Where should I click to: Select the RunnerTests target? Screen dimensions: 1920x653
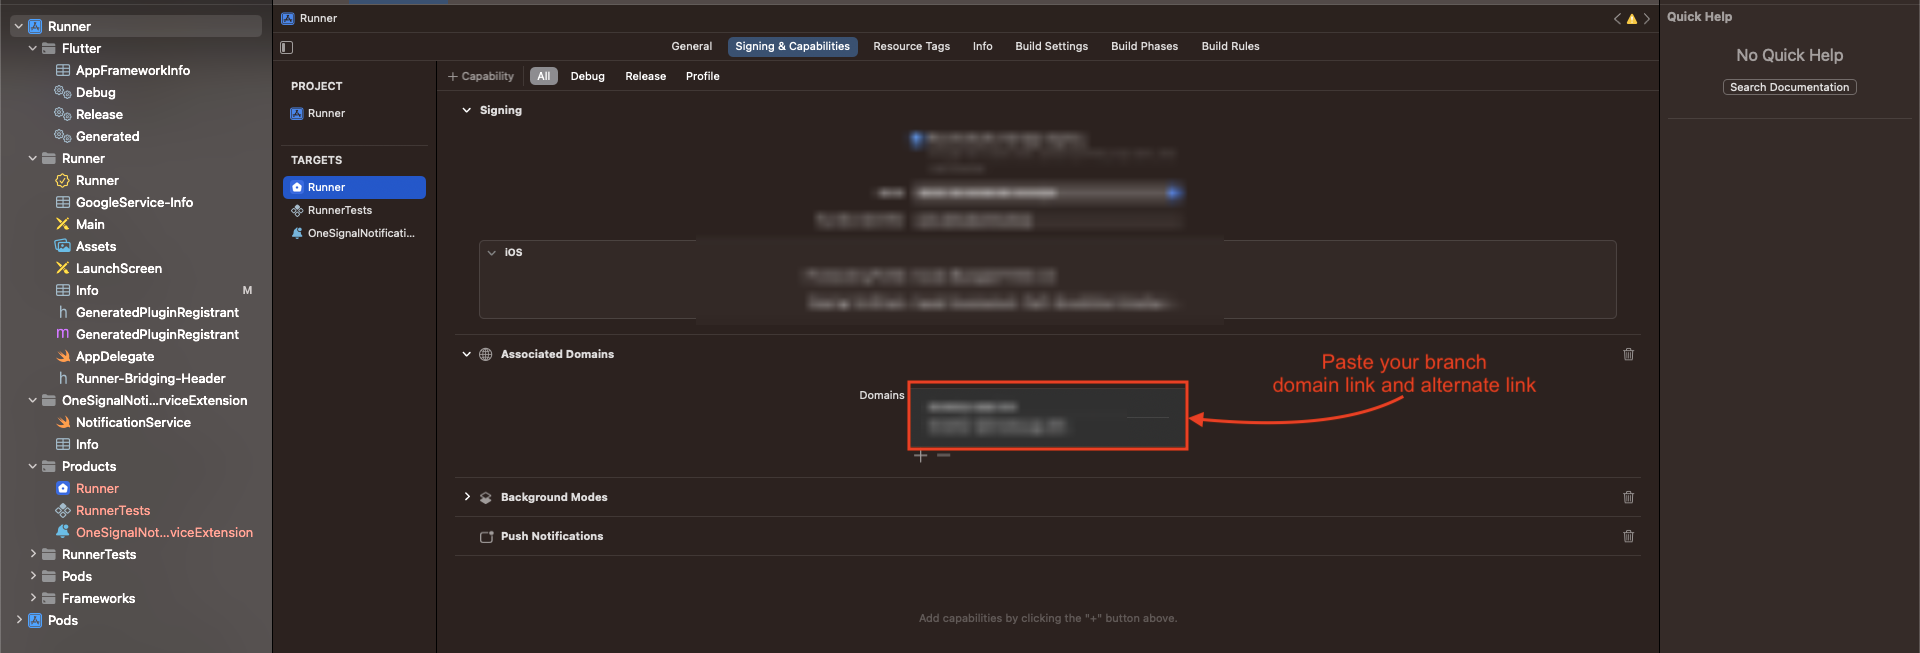tap(340, 210)
